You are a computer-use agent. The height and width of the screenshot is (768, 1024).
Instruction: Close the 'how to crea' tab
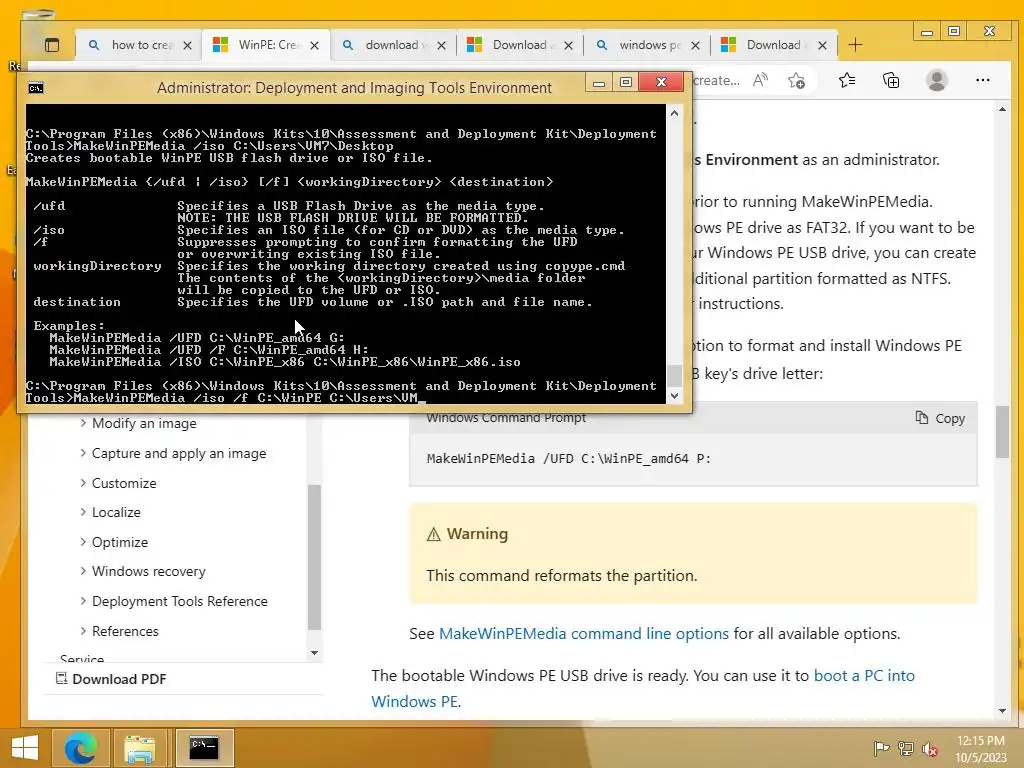coord(187,46)
